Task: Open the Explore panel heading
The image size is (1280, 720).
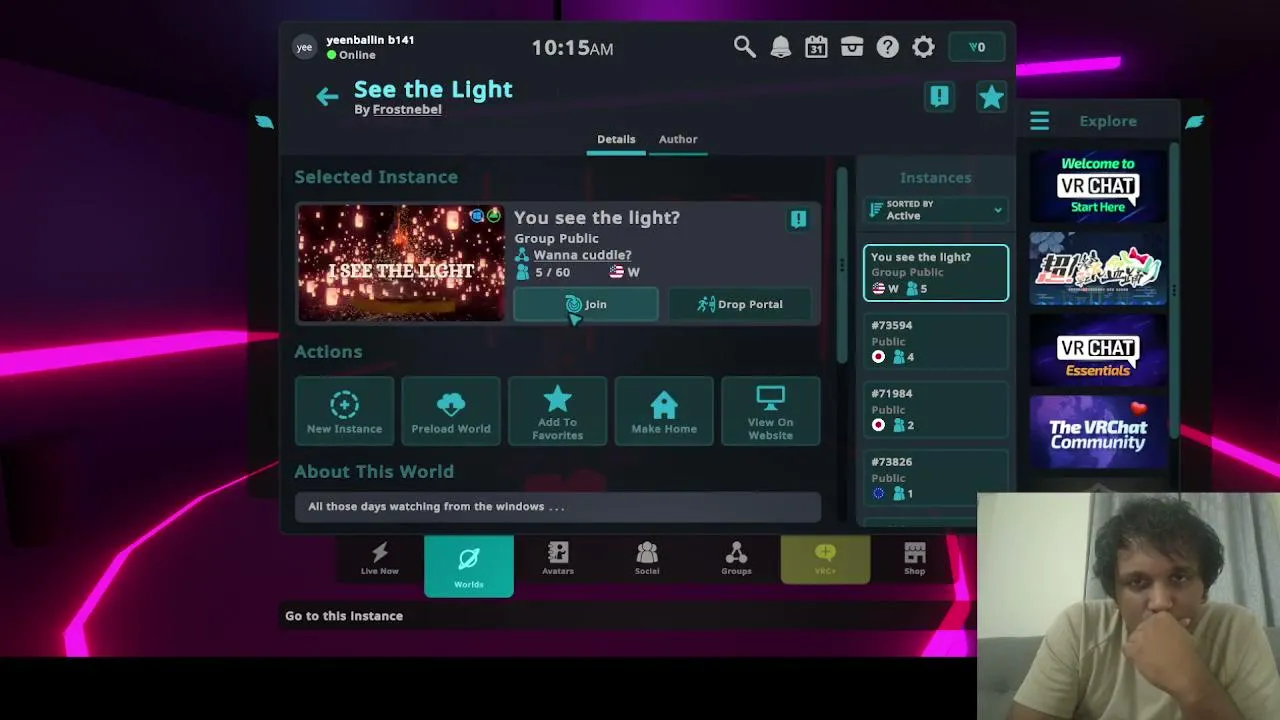Action: pyautogui.click(x=1108, y=121)
